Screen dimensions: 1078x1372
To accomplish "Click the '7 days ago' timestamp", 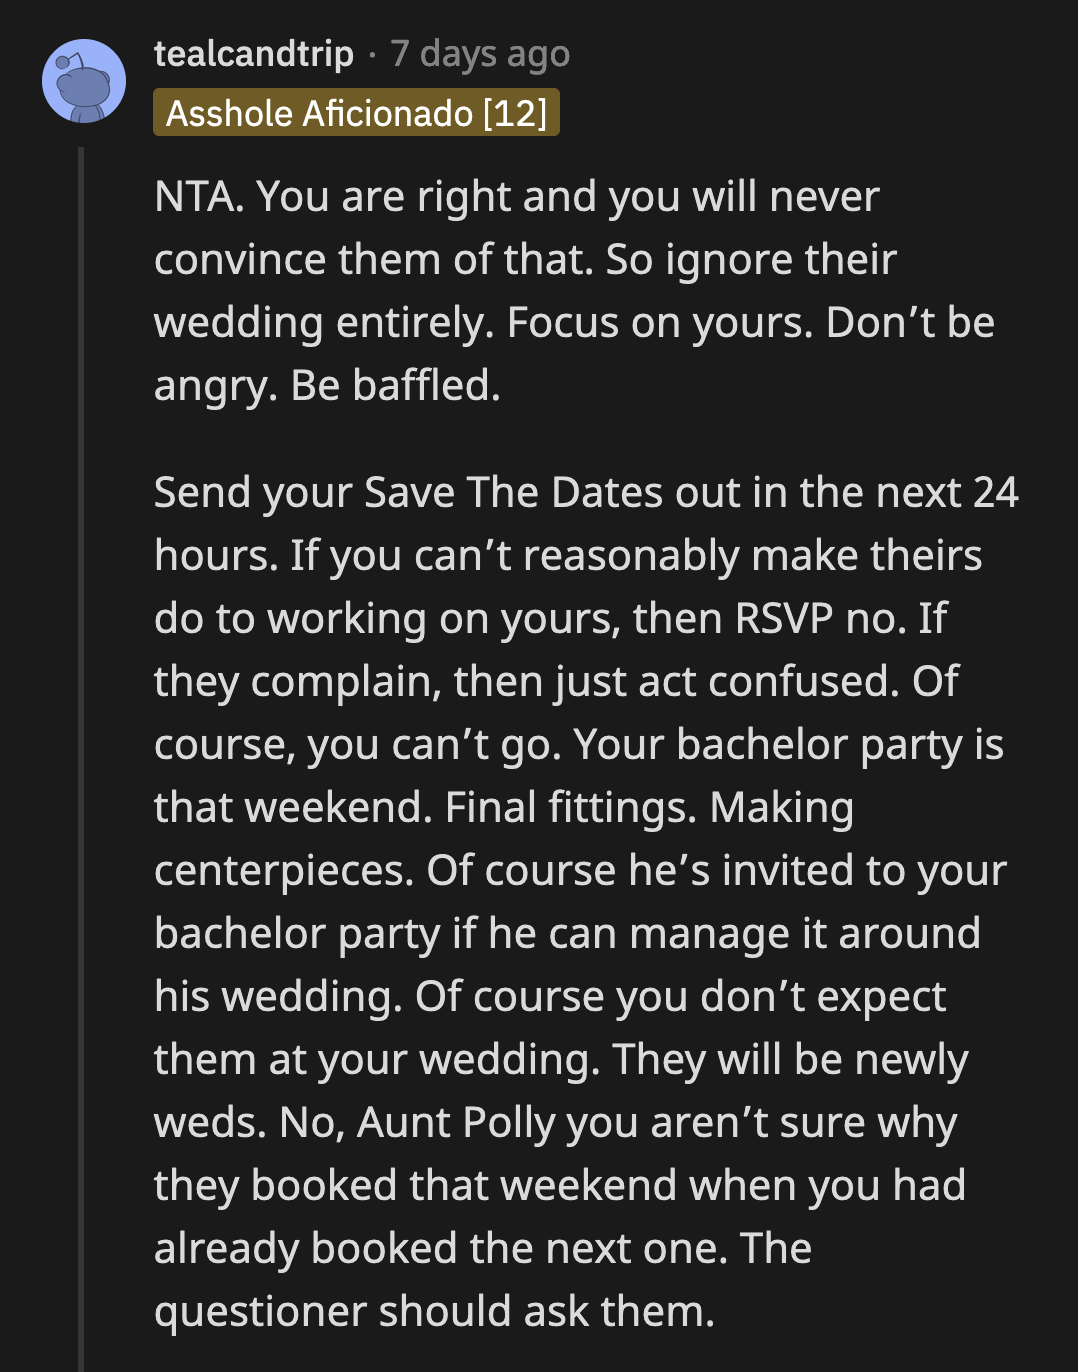I will tap(479, 55).
